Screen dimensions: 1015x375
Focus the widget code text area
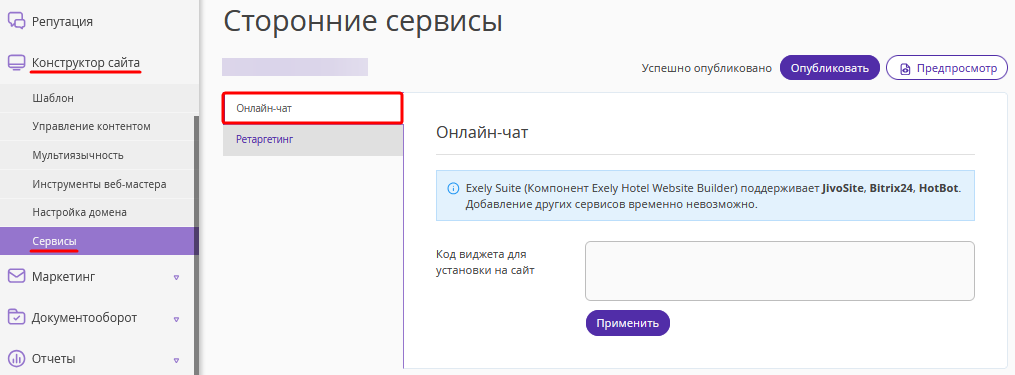[779, 271]
